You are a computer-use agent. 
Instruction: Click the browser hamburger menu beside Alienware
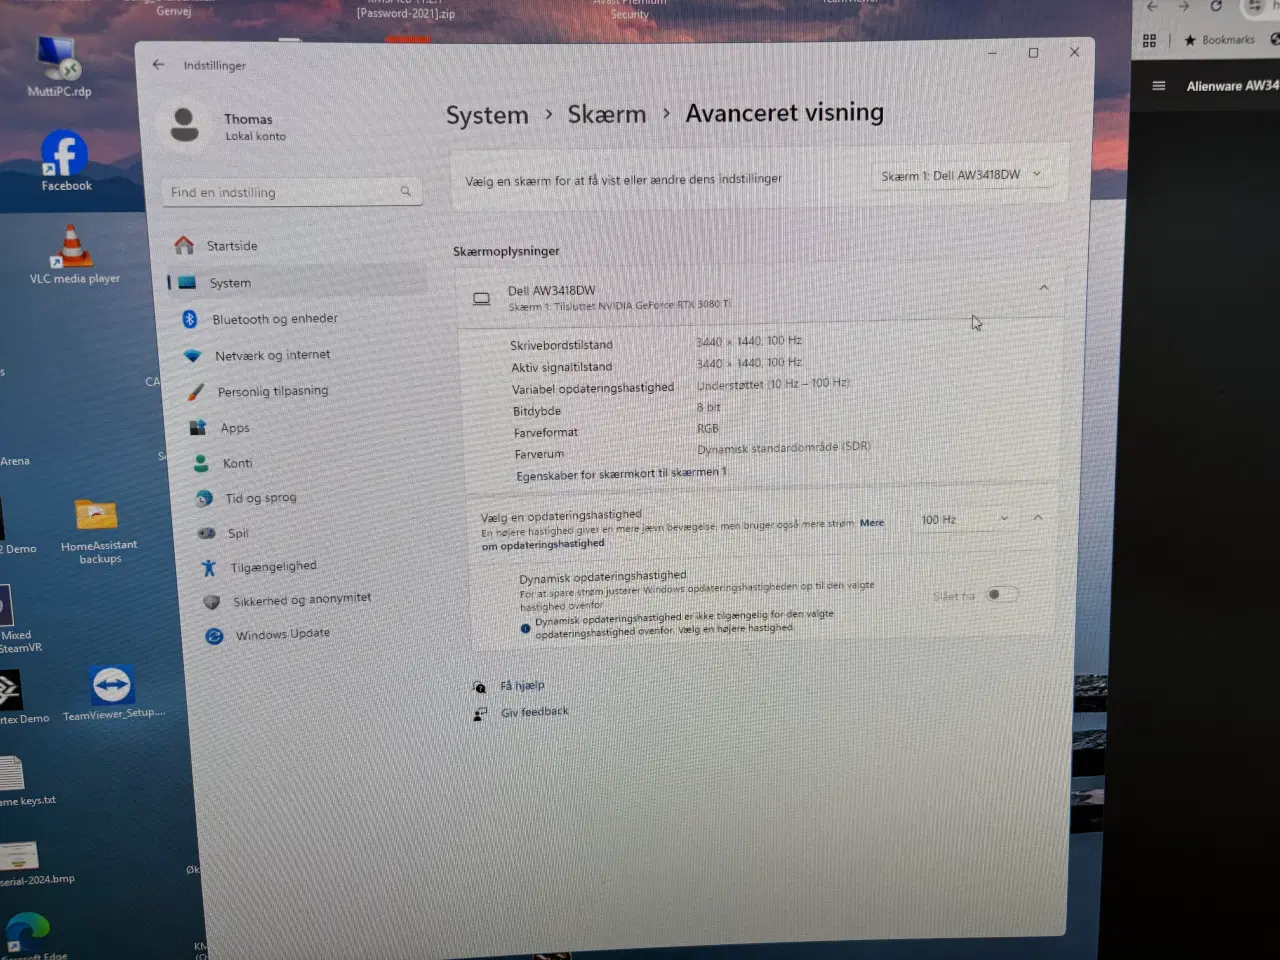click(1159, 86)
